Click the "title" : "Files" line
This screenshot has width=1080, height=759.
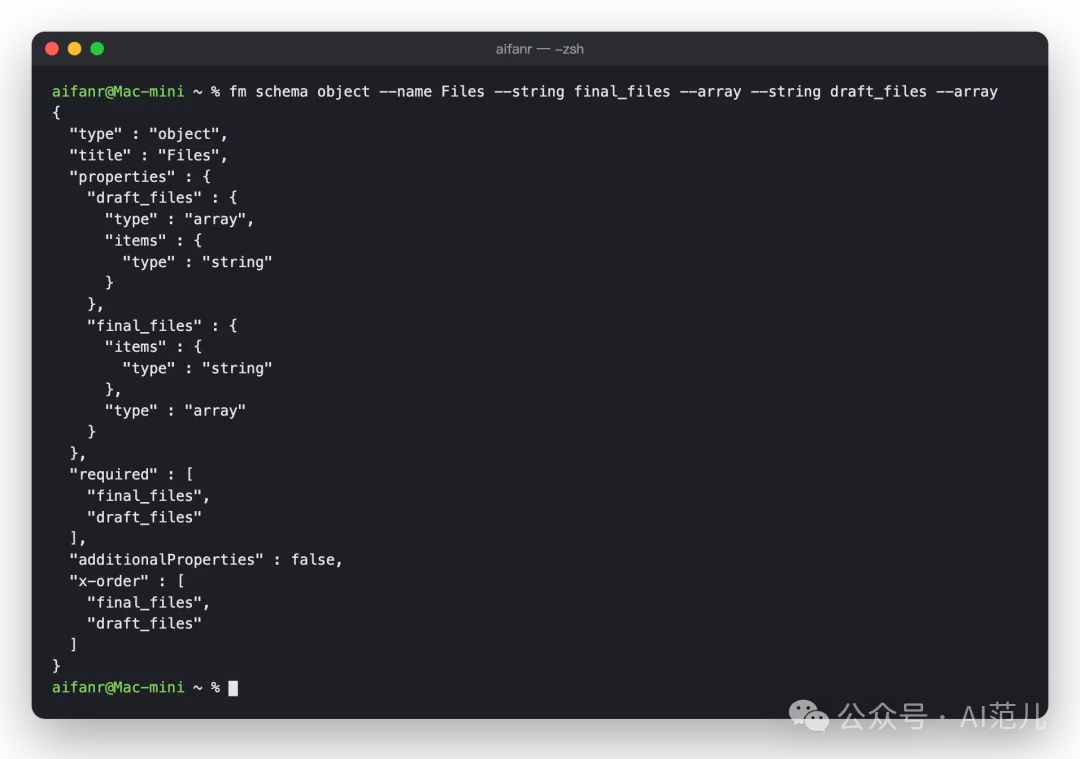click(x=148, y=155)
